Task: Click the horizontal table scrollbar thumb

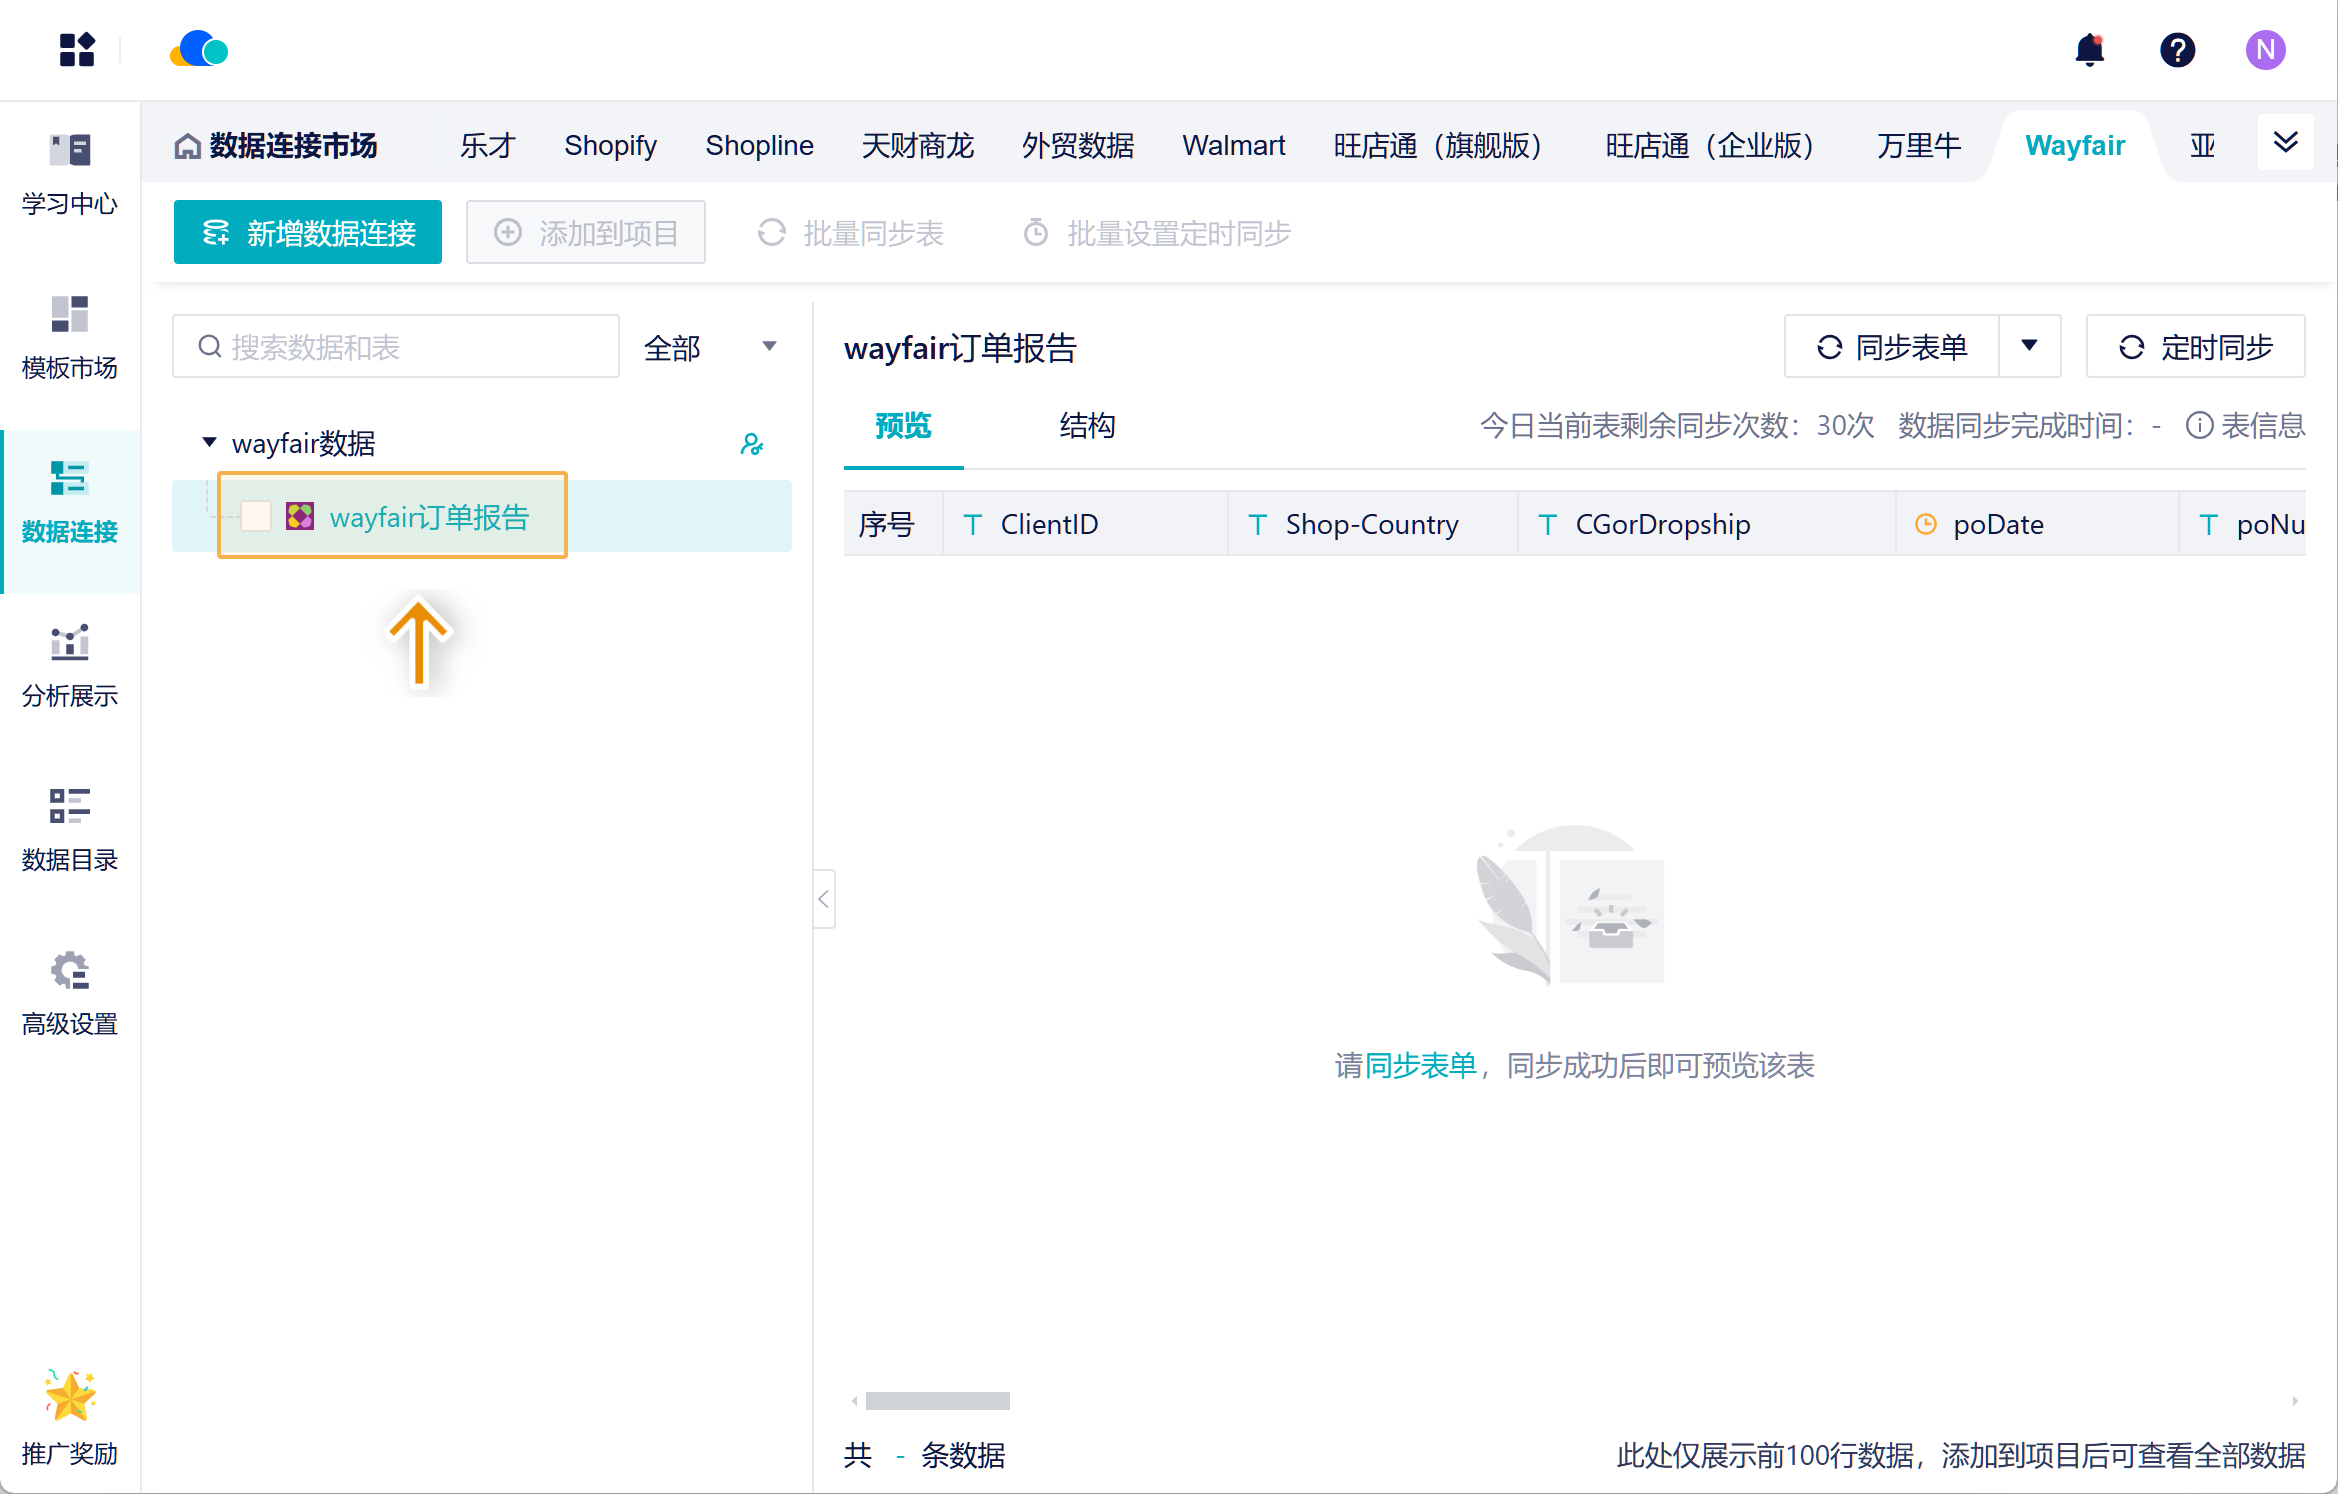Action: [x=937, y=1401]
